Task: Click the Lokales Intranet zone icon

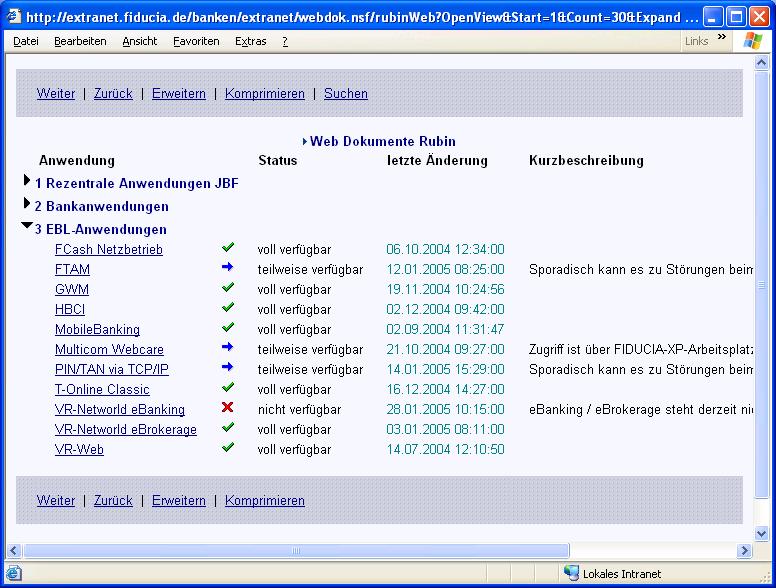Action: (x=572, y=573)
